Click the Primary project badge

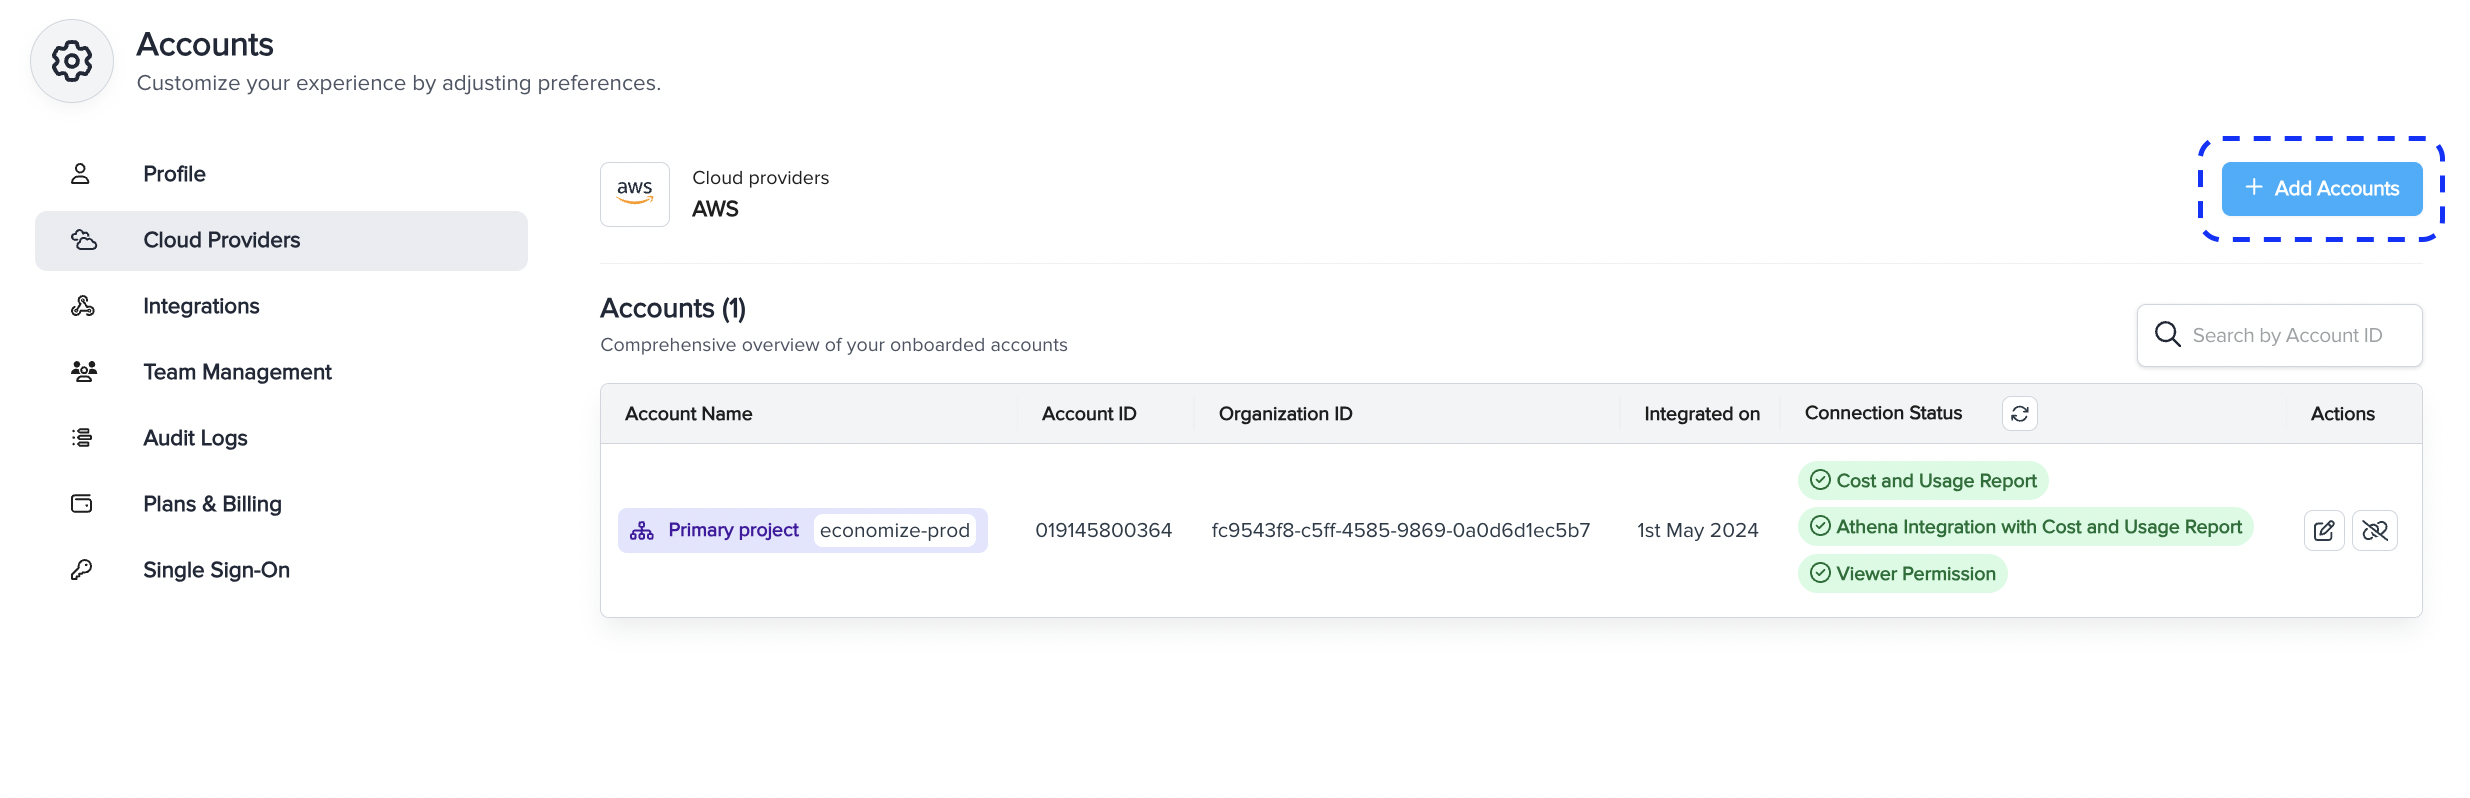(715, 530)
